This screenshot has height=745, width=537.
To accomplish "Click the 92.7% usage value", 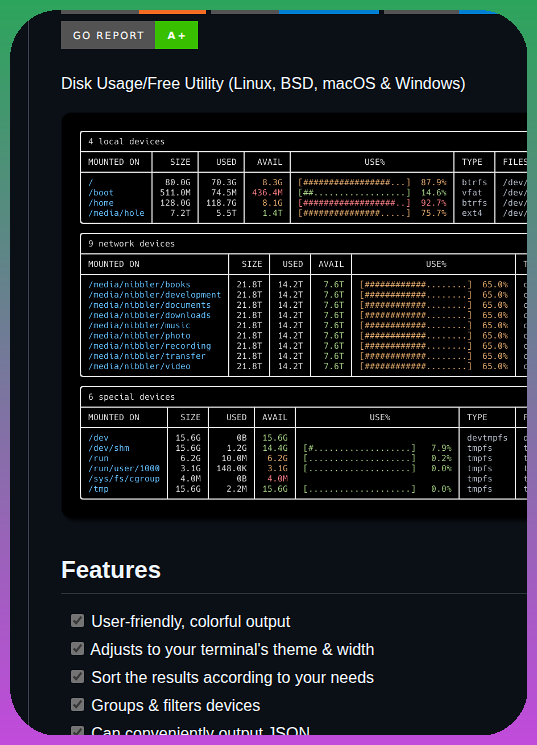I will coord(433,203).
